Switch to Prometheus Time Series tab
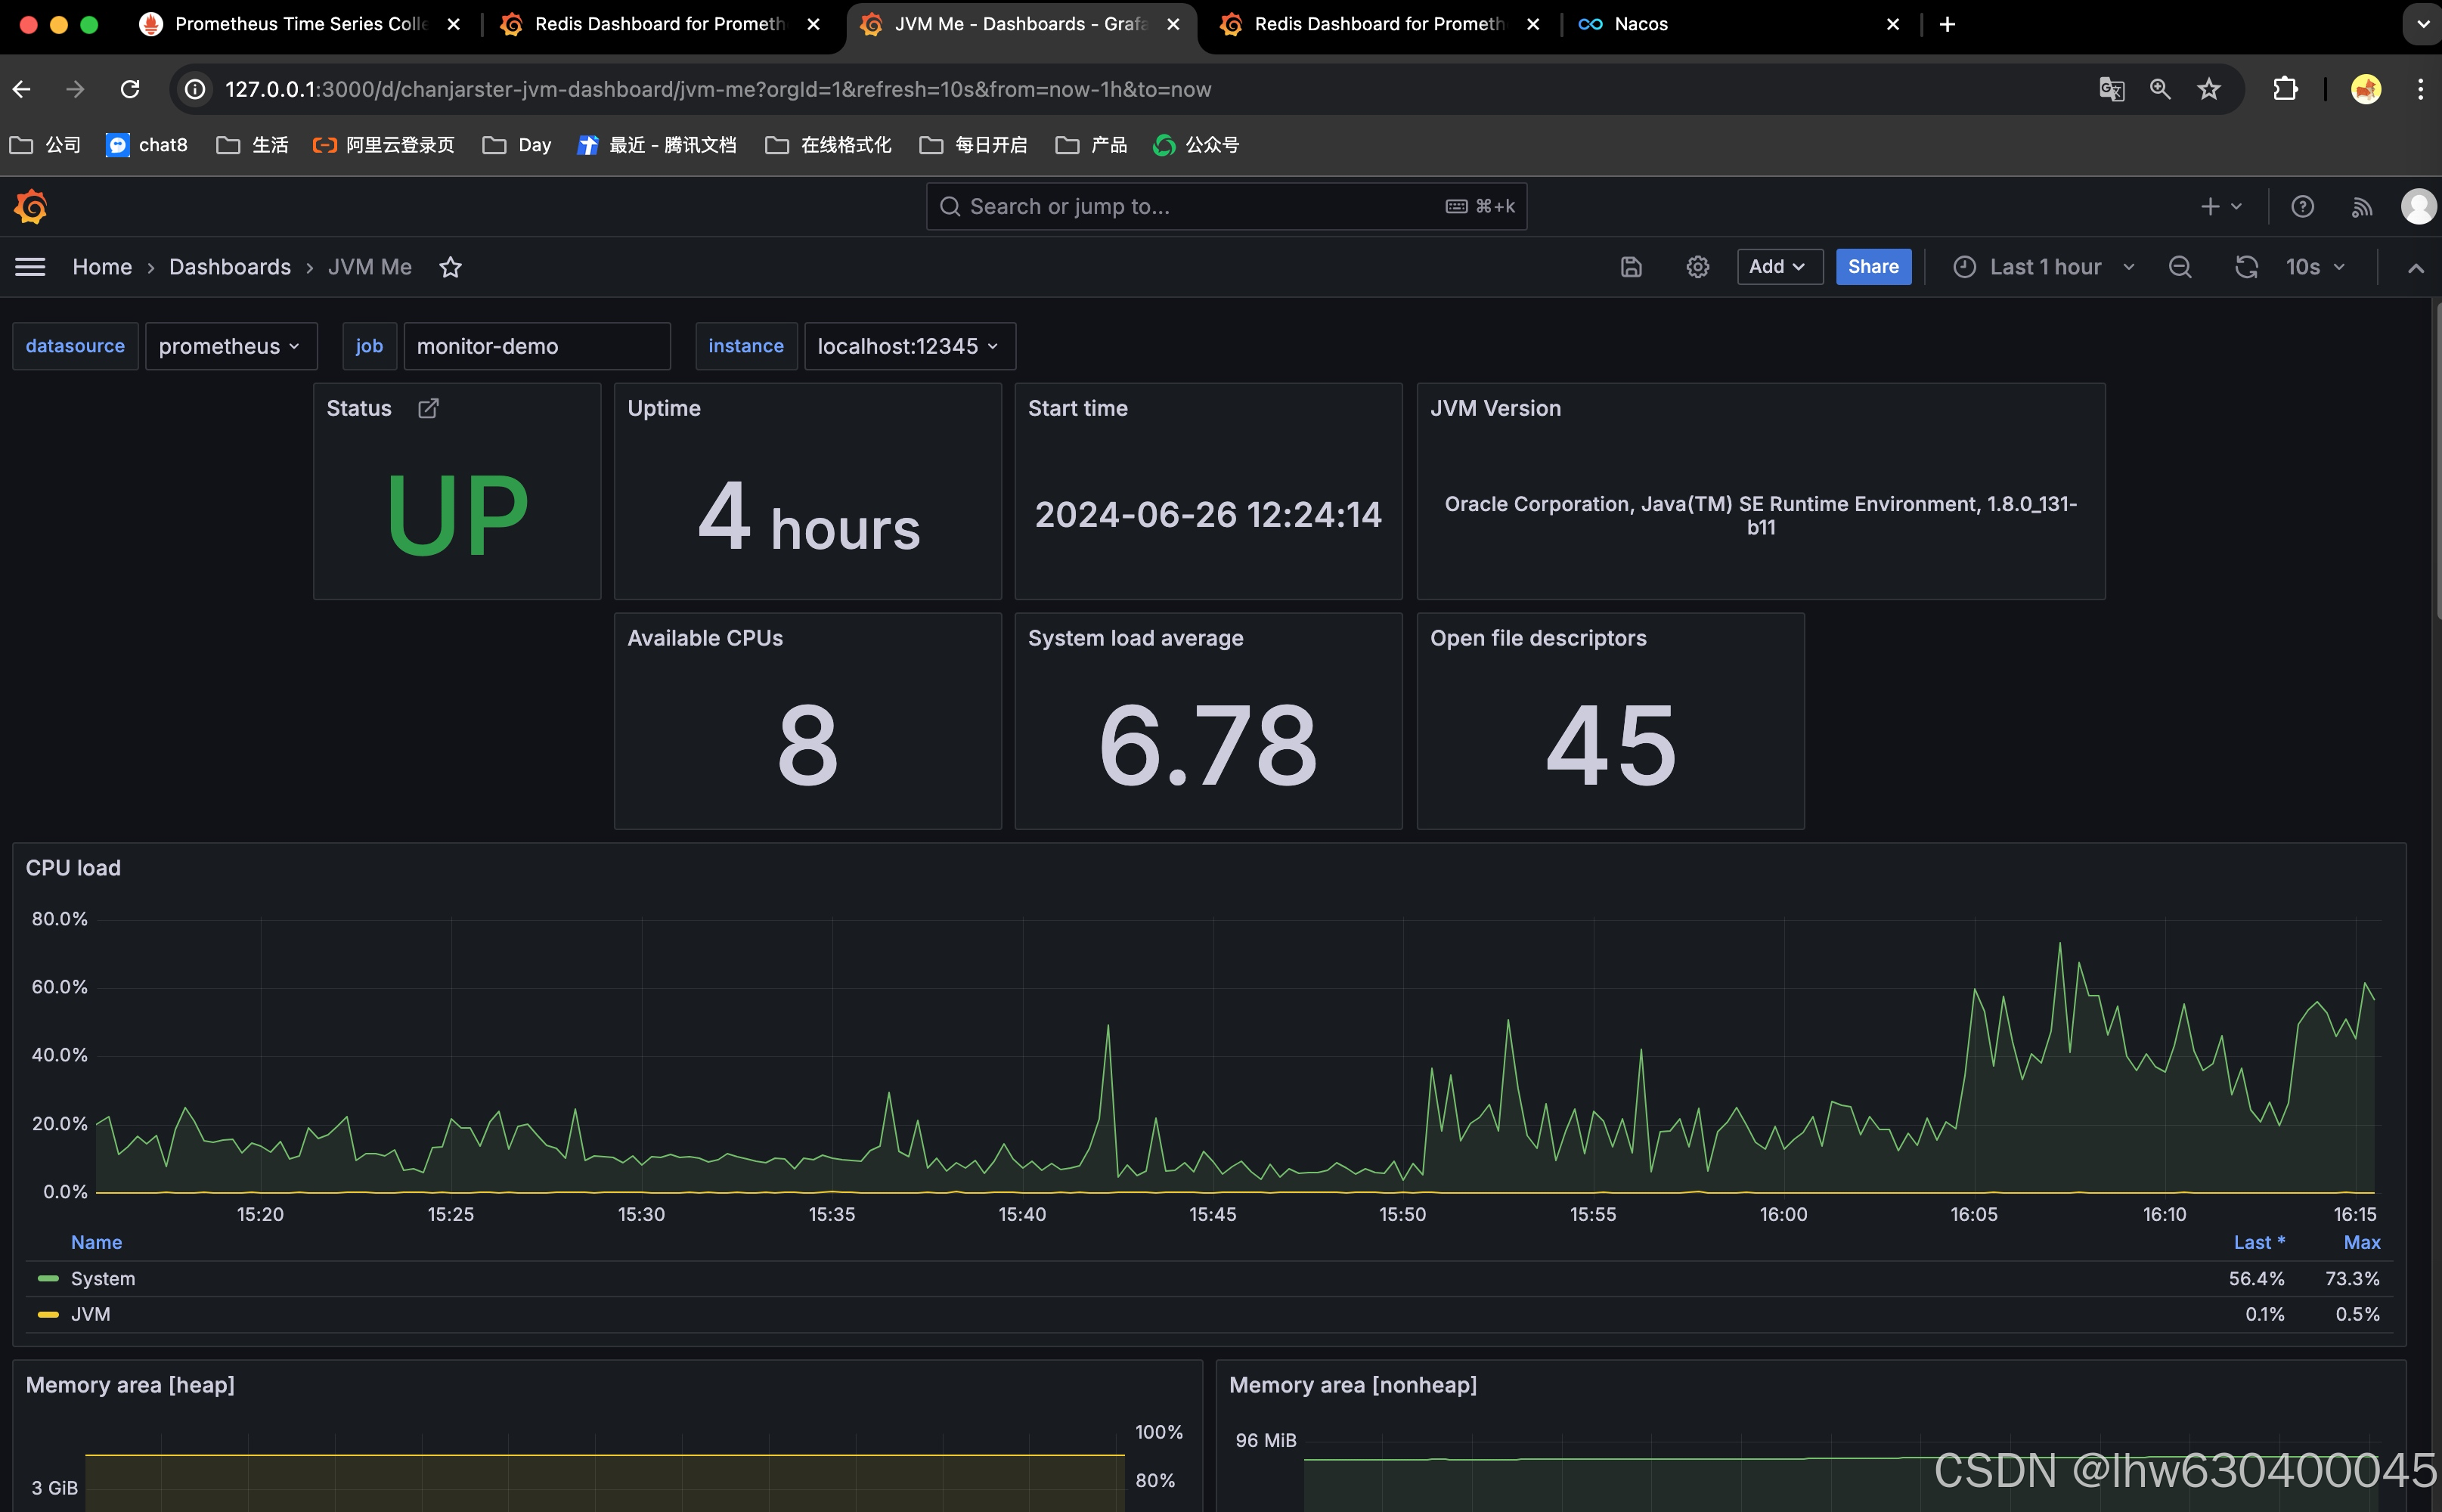 300,24
